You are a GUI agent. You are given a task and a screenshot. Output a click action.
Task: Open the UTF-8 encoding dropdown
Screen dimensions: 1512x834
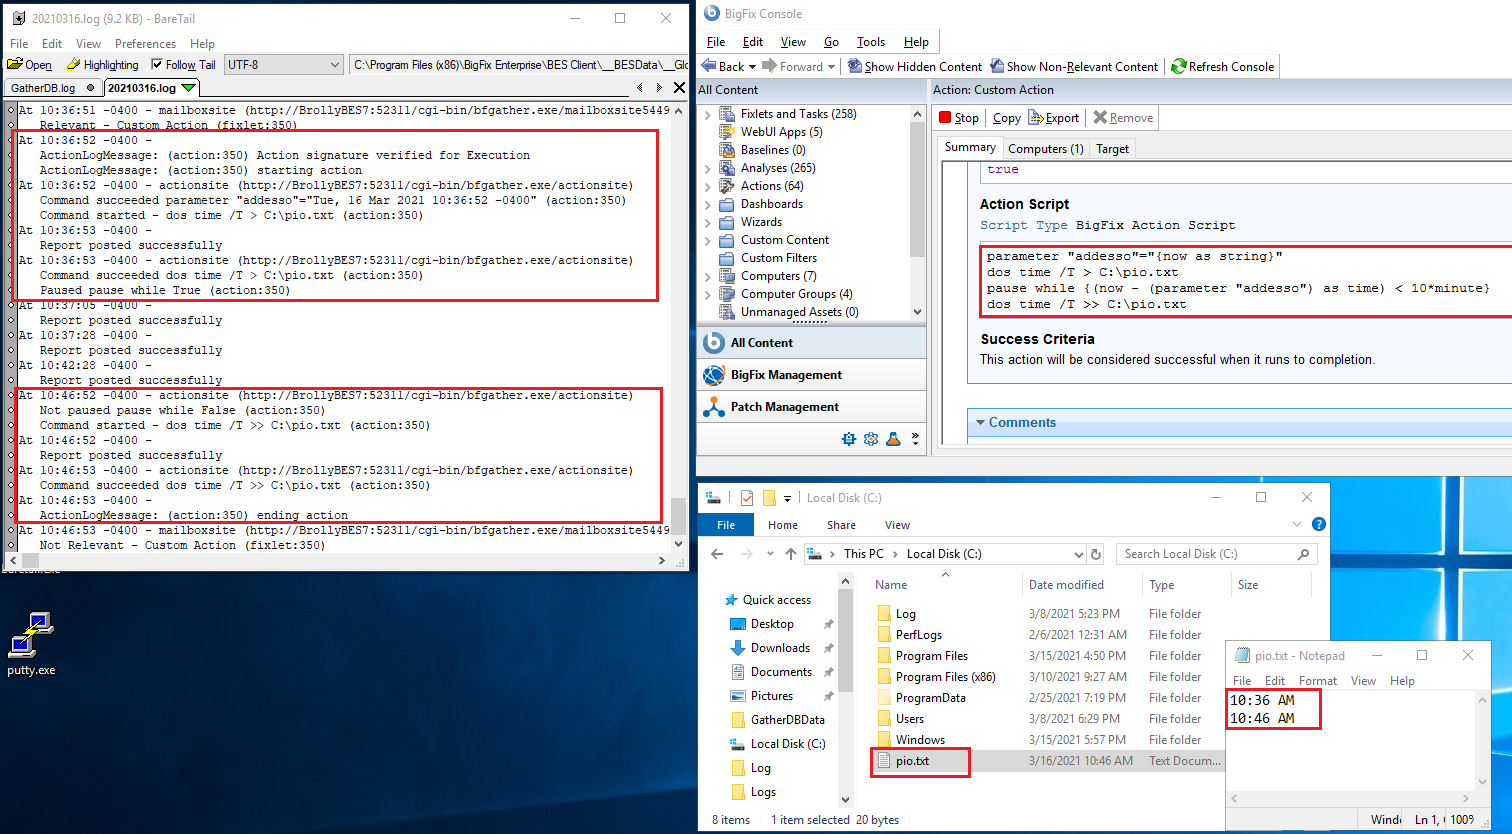tap(284, 65)
